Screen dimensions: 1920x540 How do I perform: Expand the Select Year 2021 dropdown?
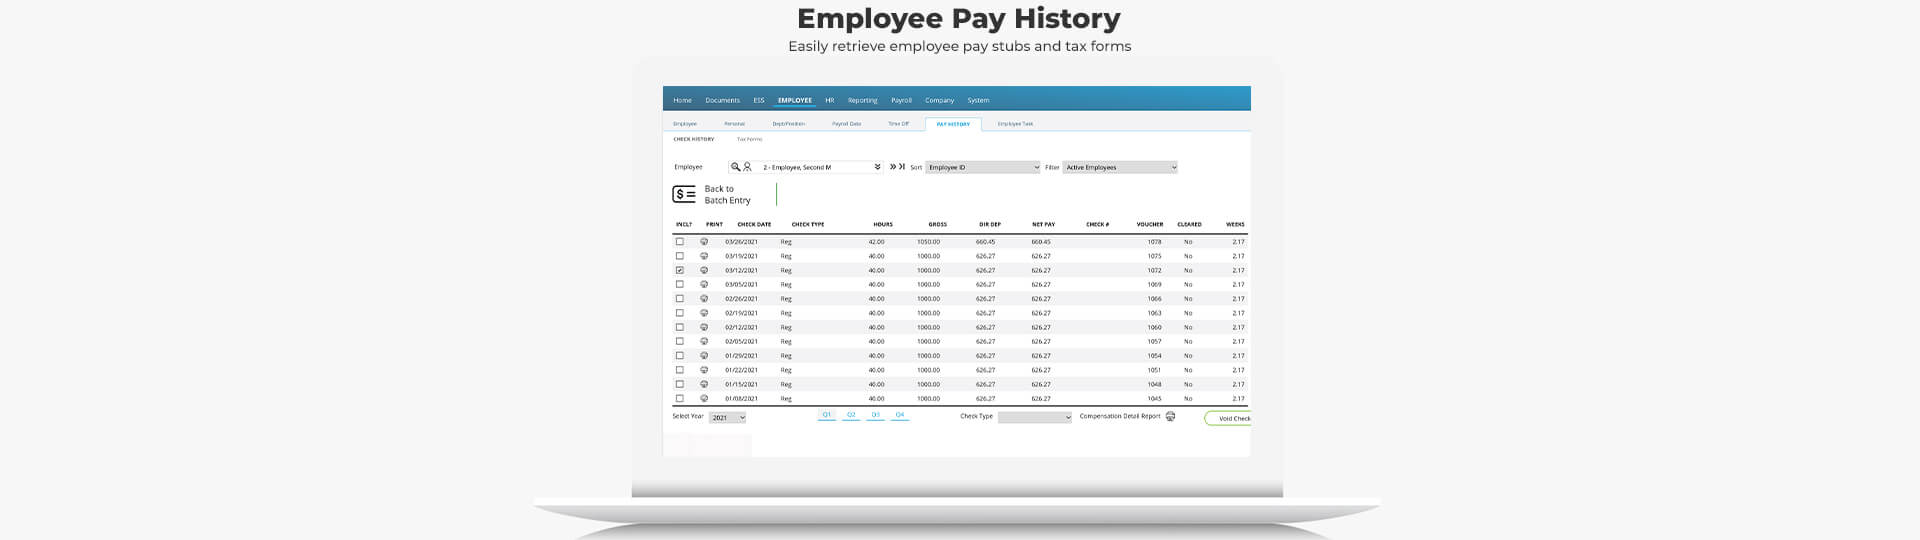pyautogui.click(x=727, y=418)
